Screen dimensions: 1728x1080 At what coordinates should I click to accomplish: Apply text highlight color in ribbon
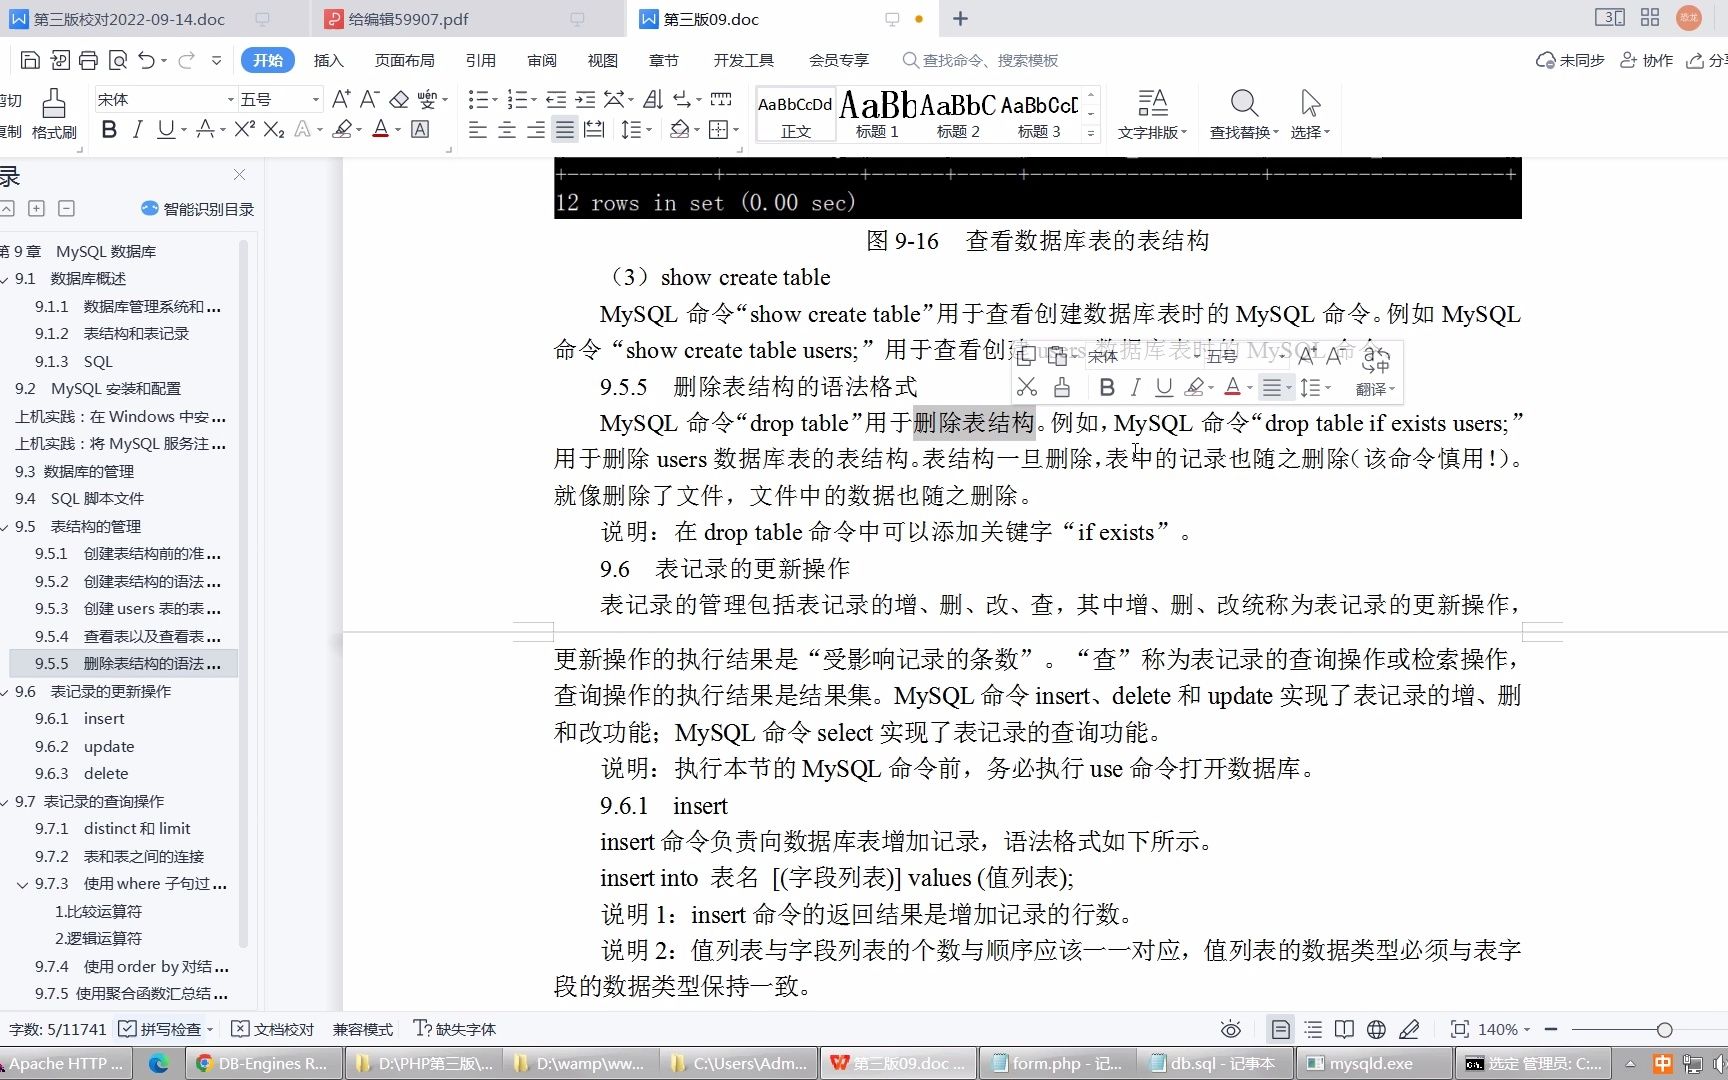(x=343, y=129)
